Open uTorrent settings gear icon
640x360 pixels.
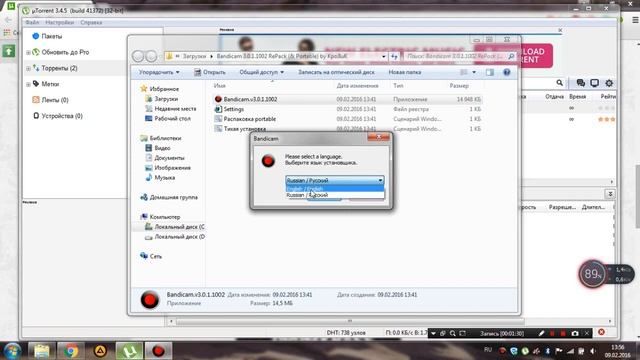[x=609, y=83]
